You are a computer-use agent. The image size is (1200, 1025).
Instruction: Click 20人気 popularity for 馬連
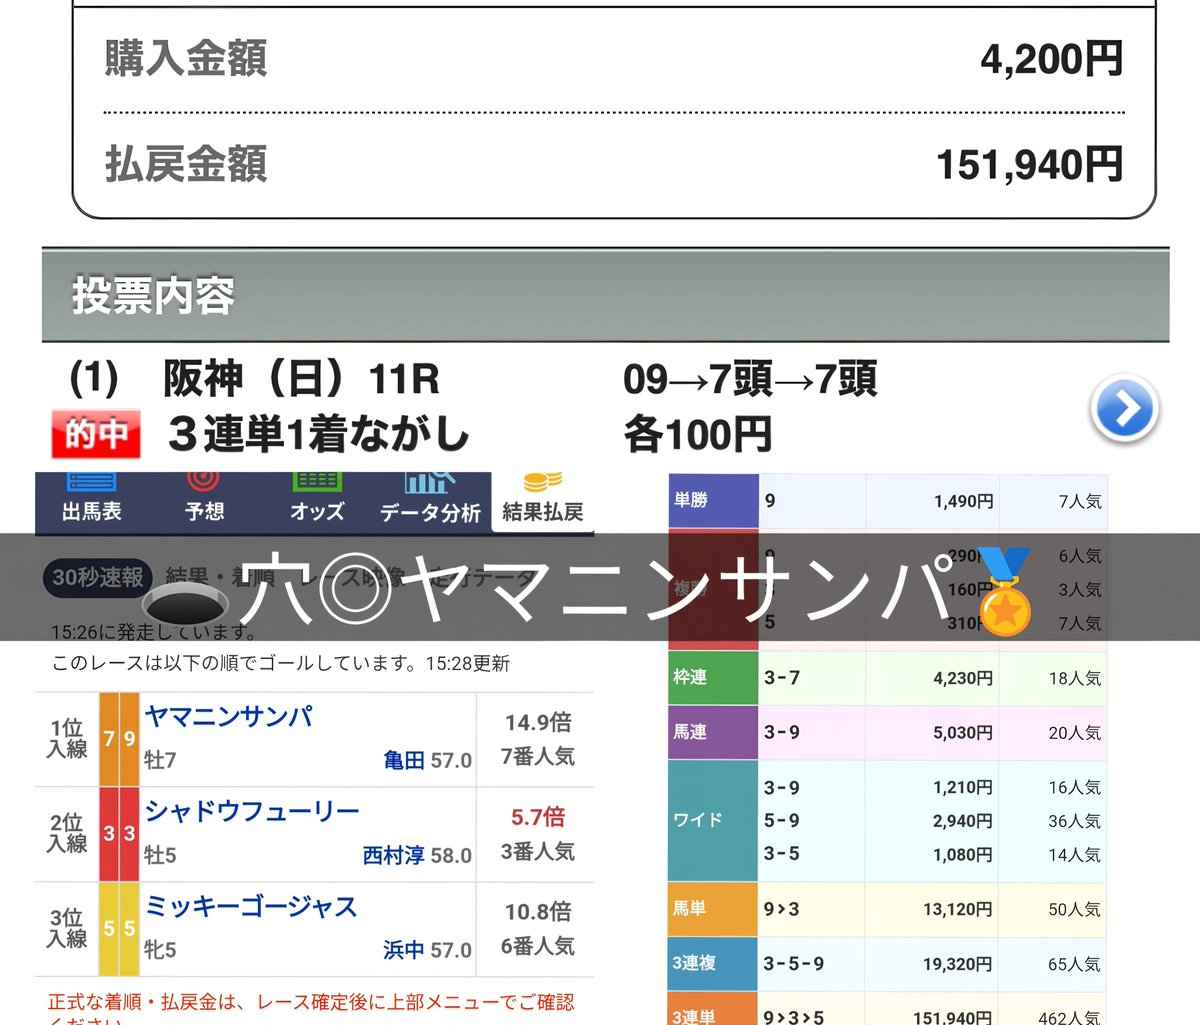coord(1074,733)
